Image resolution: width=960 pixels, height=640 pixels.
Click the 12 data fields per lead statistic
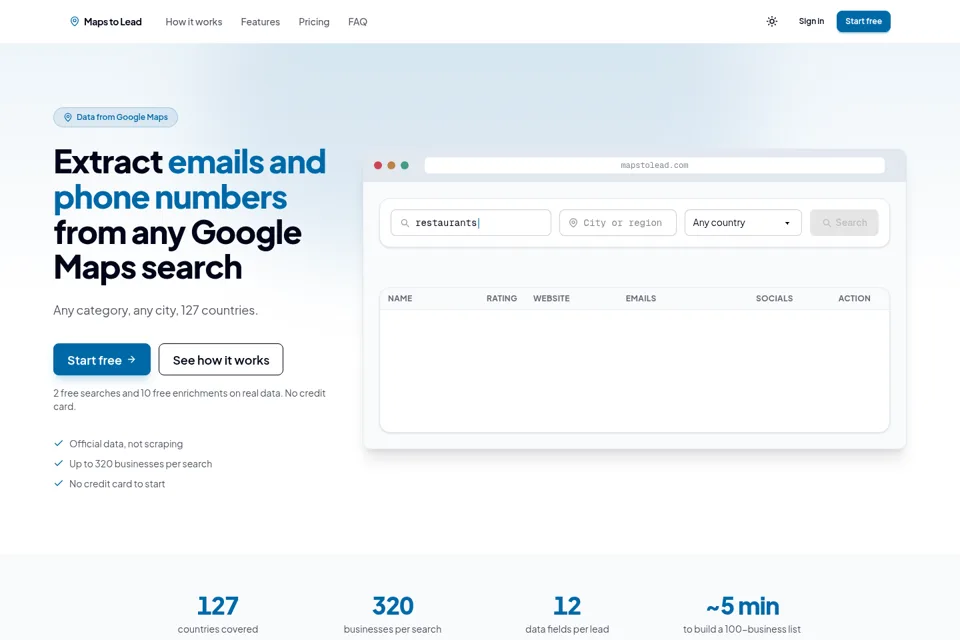click(x=567, y=614)
